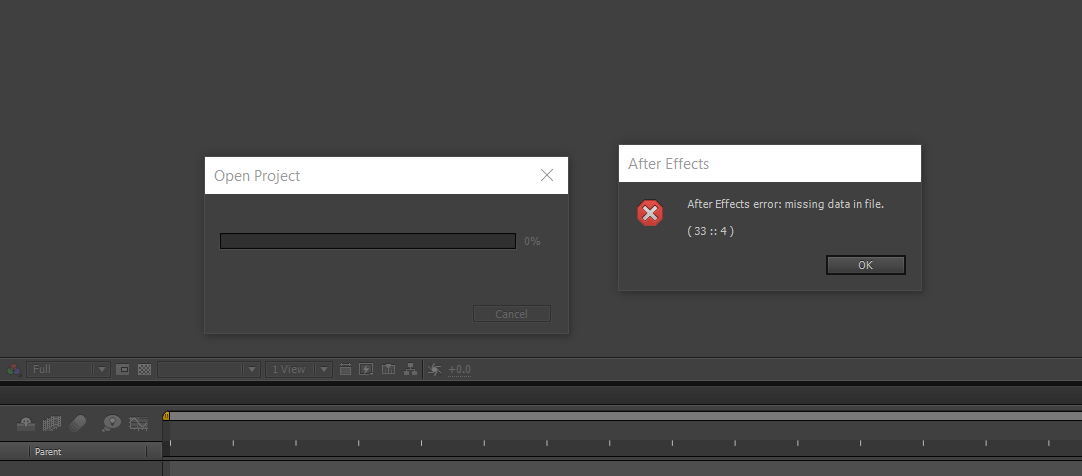Toggle the transparency grid icon
Viewport: 1082px width, 476px height.
tap(144, 369)
